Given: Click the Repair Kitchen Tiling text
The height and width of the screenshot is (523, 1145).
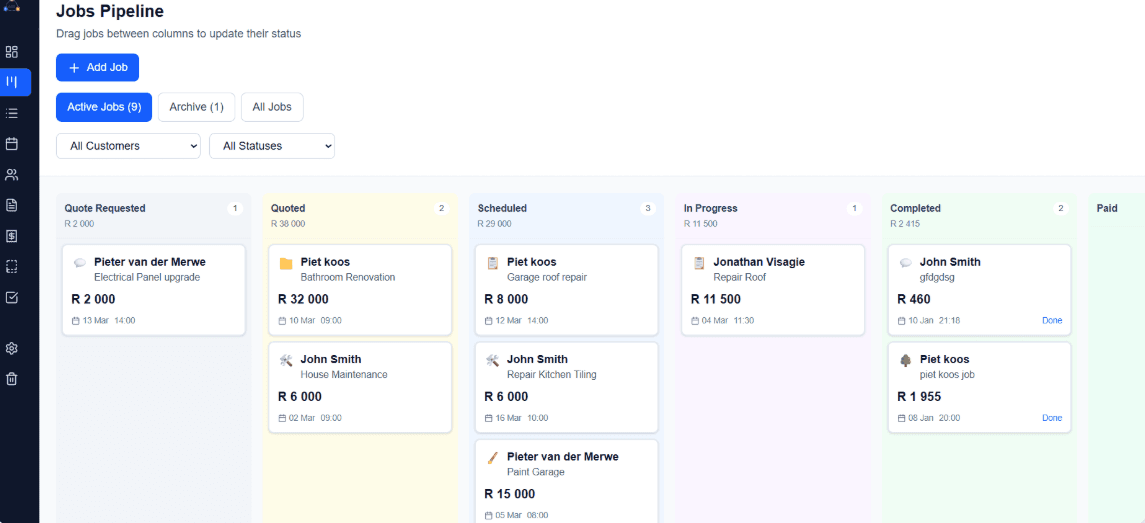Looking at the screenshot, I should [552, 375].
